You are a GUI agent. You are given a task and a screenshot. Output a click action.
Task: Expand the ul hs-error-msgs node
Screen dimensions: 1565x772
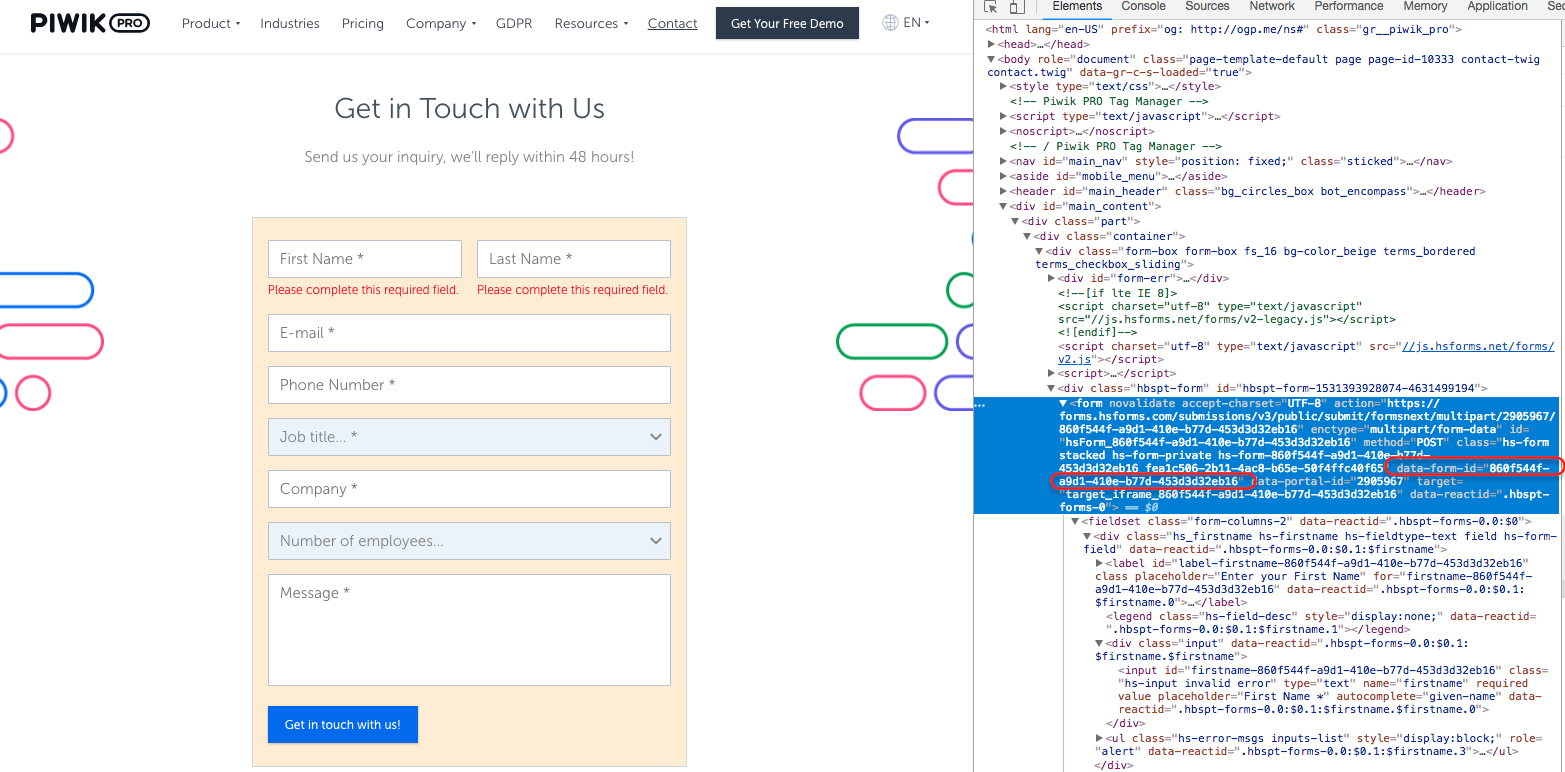[x=1099, y=738]
